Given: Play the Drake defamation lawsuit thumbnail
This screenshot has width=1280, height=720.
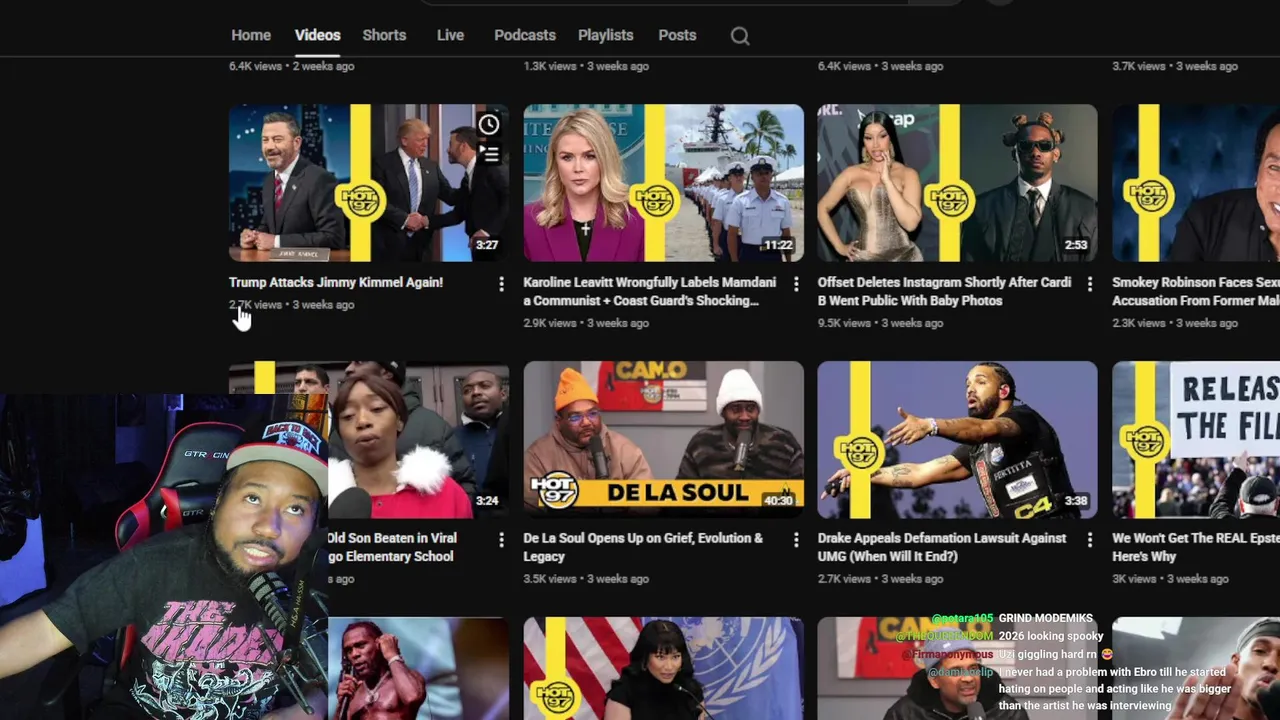Looking at the screenshot, I should pos(957,440).
